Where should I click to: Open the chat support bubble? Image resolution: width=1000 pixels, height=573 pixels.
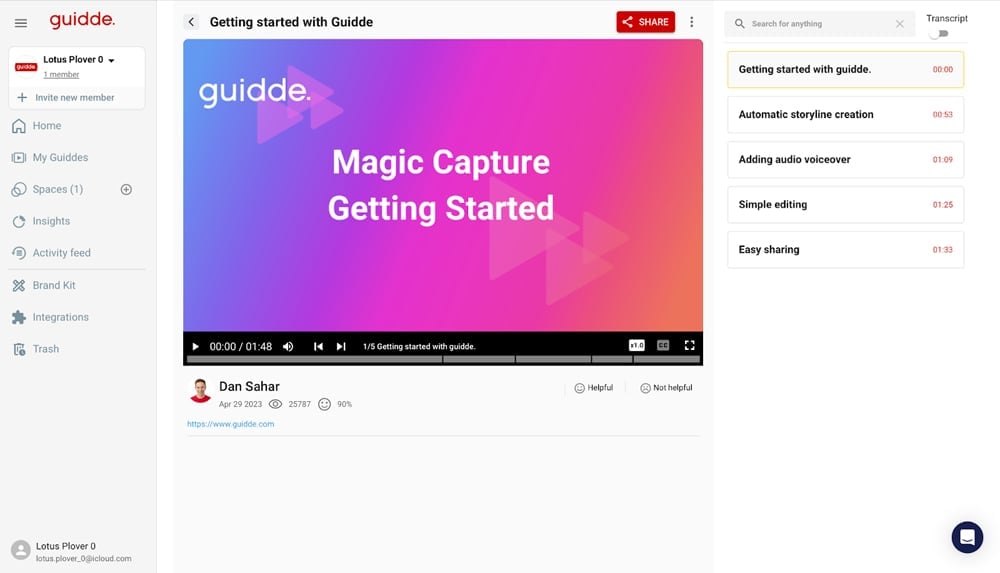click(x=967, y=537)
